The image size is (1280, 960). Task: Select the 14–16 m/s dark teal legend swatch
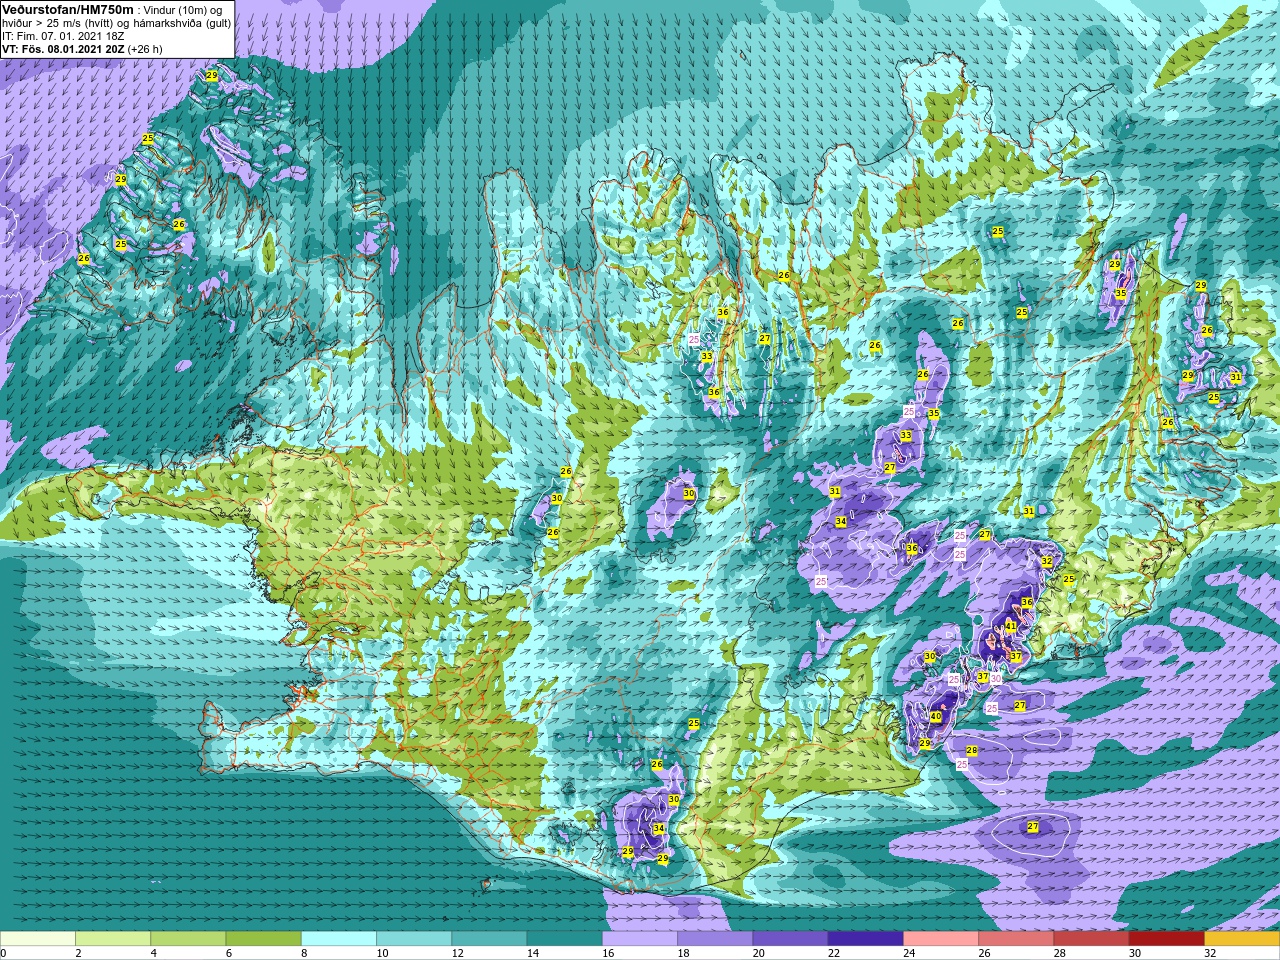(x=564, y=939)
